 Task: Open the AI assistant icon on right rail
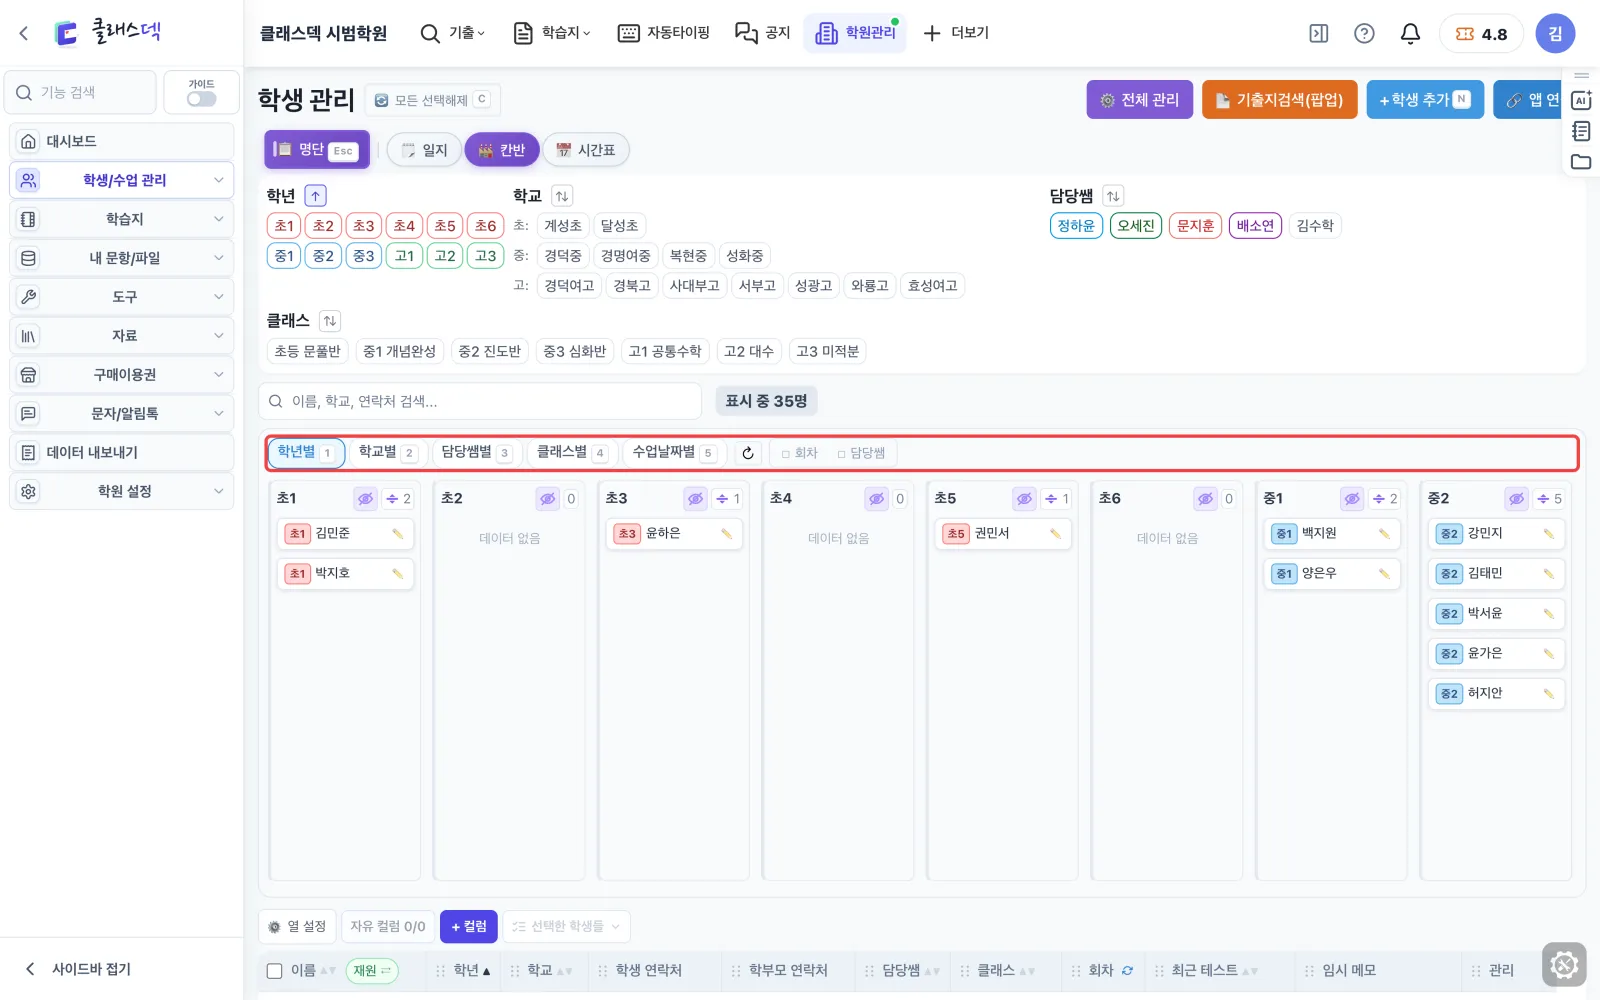click(1581, 100)
